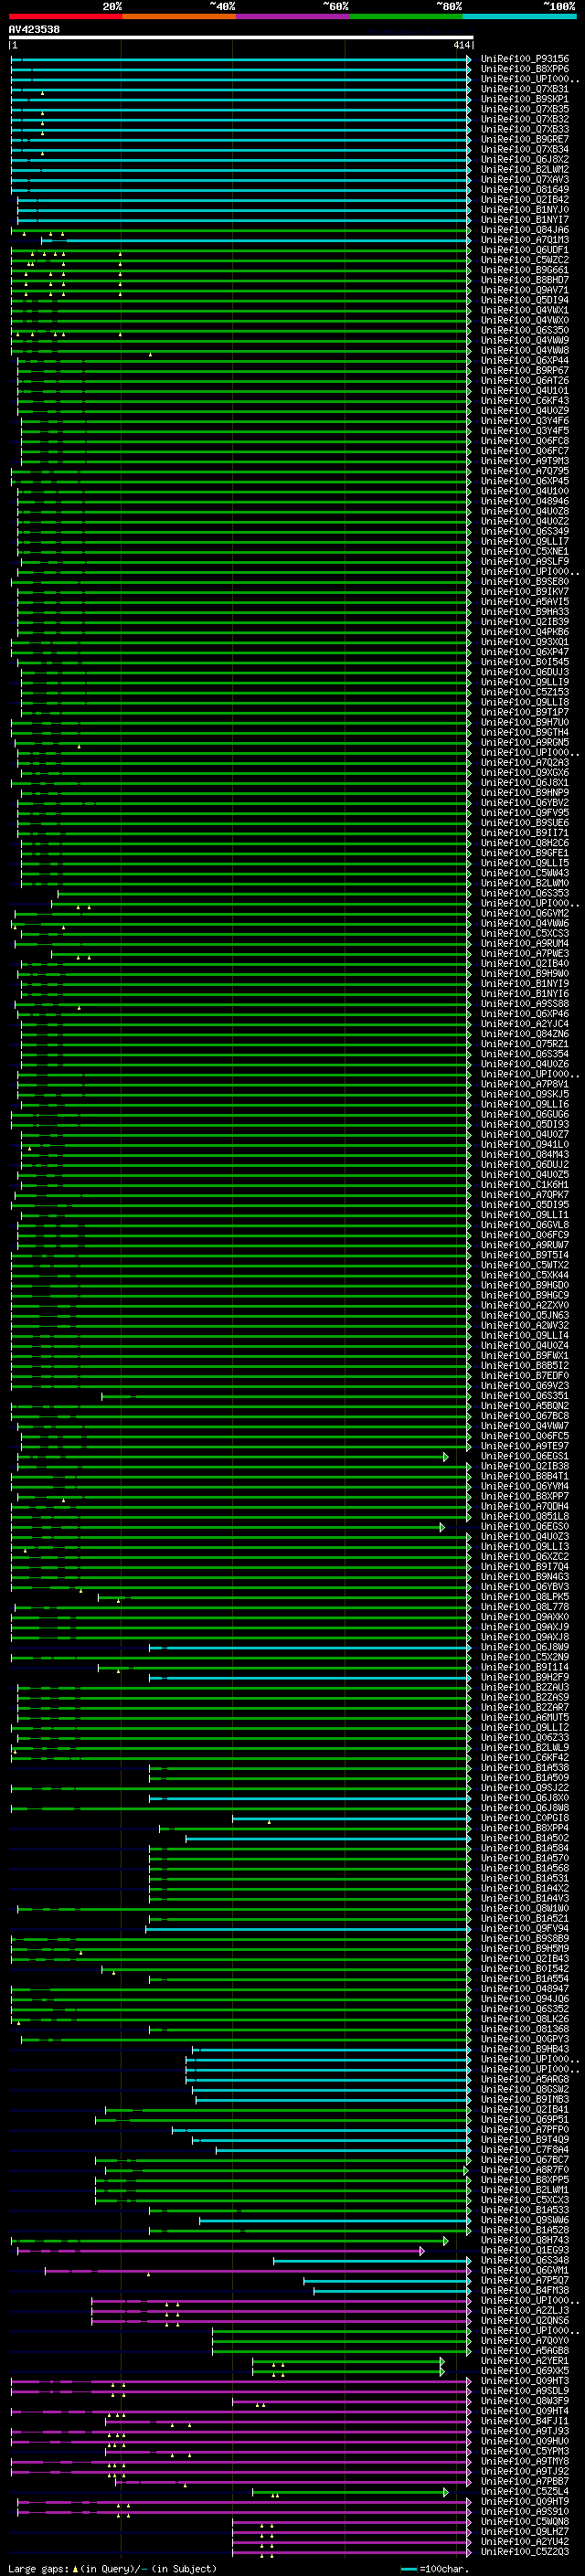585x2576 pixels.
Task: Click the white query sequence bar under AV423538
Action: point(241,38)
